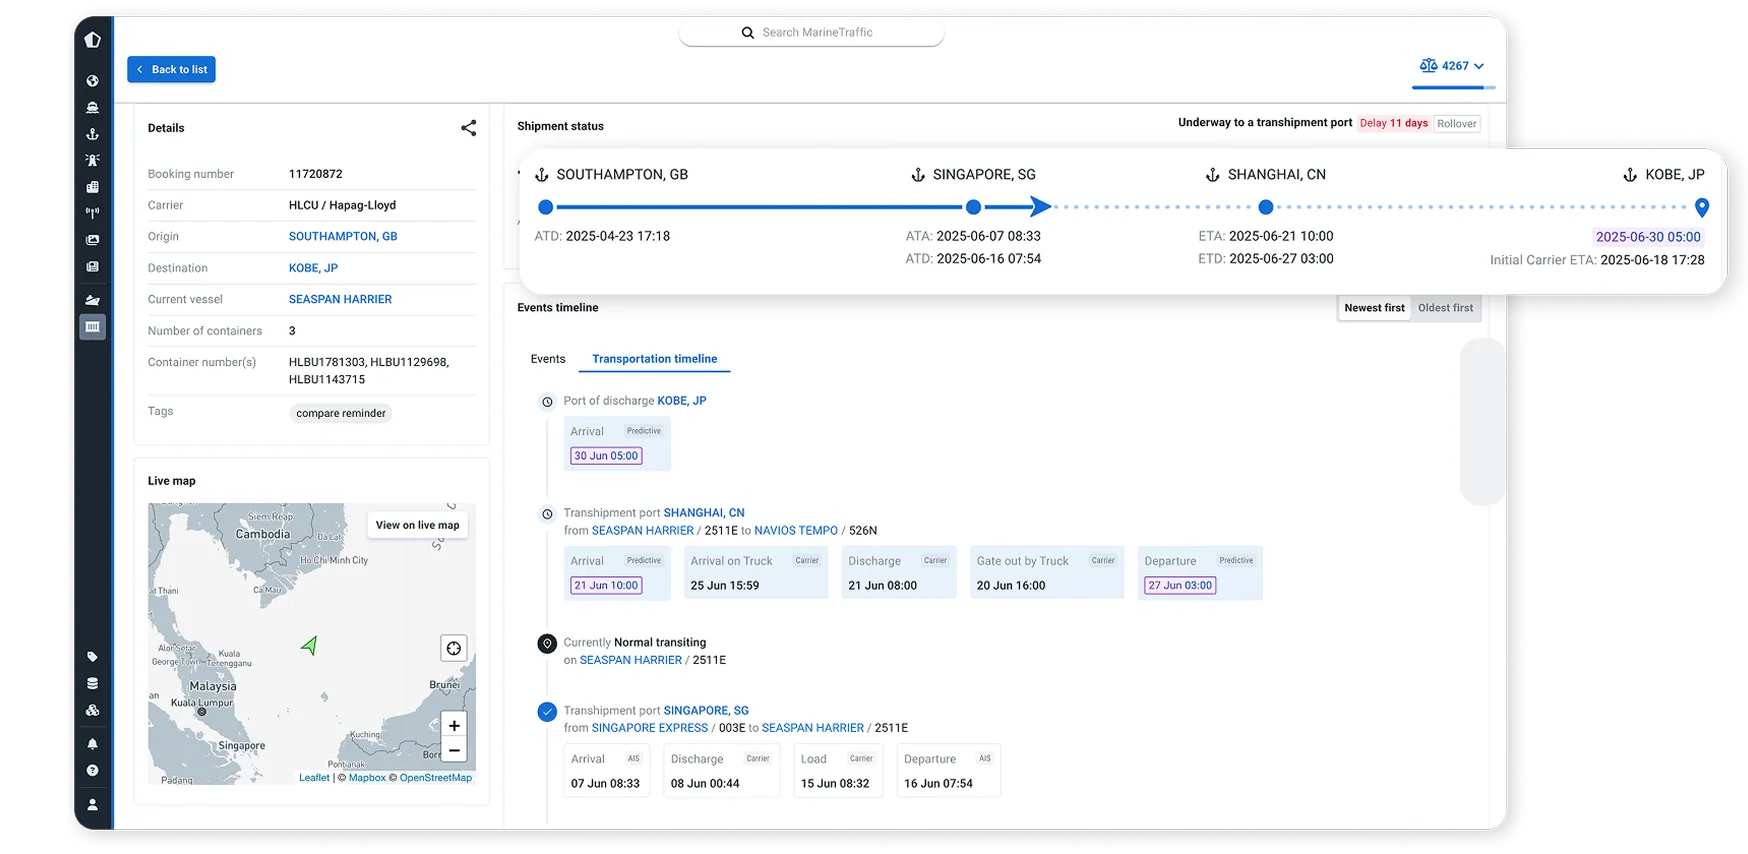Click the 30 Jun 05:00 predictive arrival
Image resolution: width=1748 pixels, height=854 pixels.
point(606,456)
